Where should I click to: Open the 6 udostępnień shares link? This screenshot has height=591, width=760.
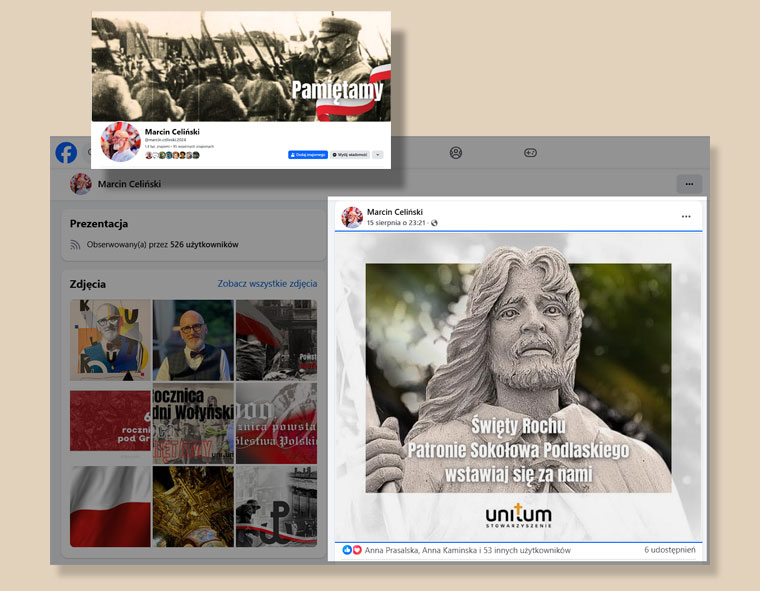click(669, 550)
